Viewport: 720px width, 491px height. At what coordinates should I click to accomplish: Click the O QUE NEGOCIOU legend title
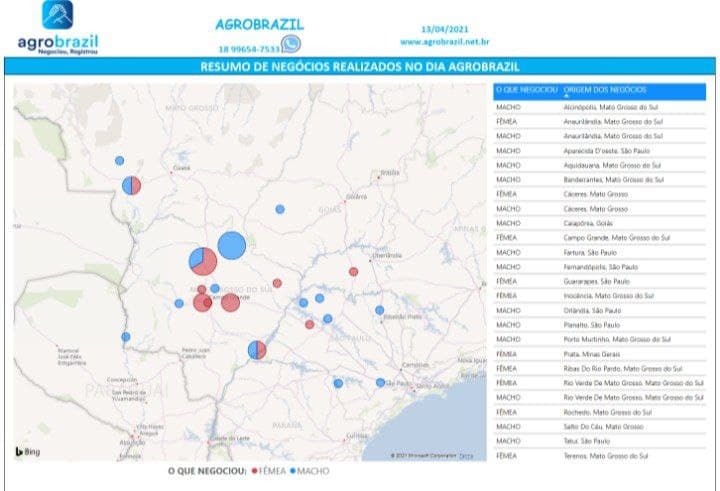coord(207,471)
